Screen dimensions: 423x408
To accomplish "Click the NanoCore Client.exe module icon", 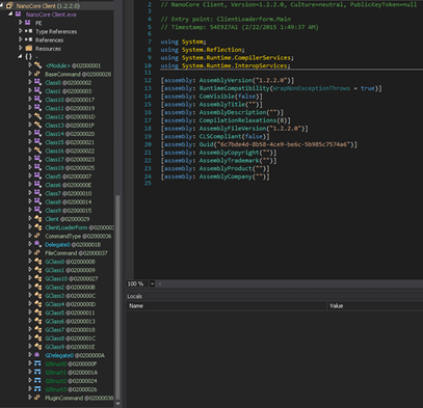I will 18,14.
